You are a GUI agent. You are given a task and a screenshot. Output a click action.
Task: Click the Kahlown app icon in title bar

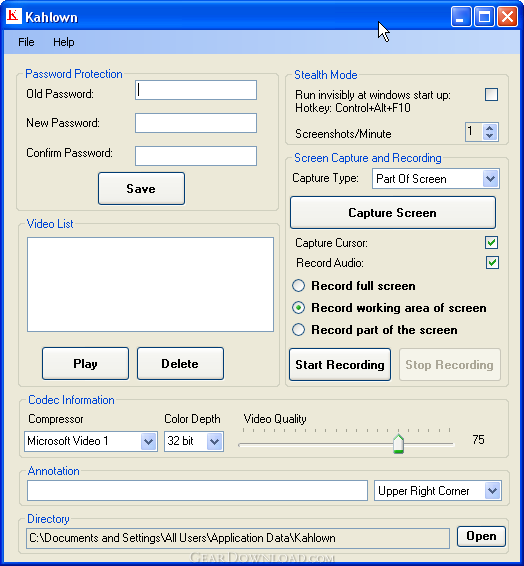14,16
